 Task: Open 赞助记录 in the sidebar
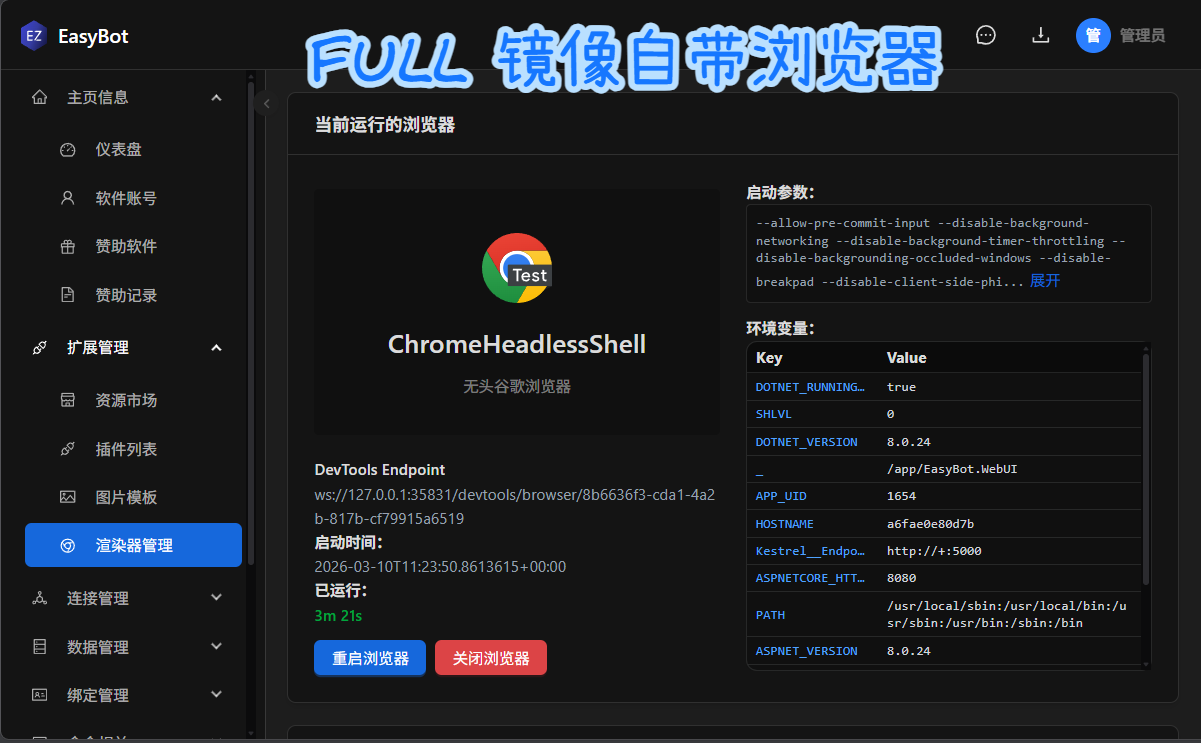126,295
